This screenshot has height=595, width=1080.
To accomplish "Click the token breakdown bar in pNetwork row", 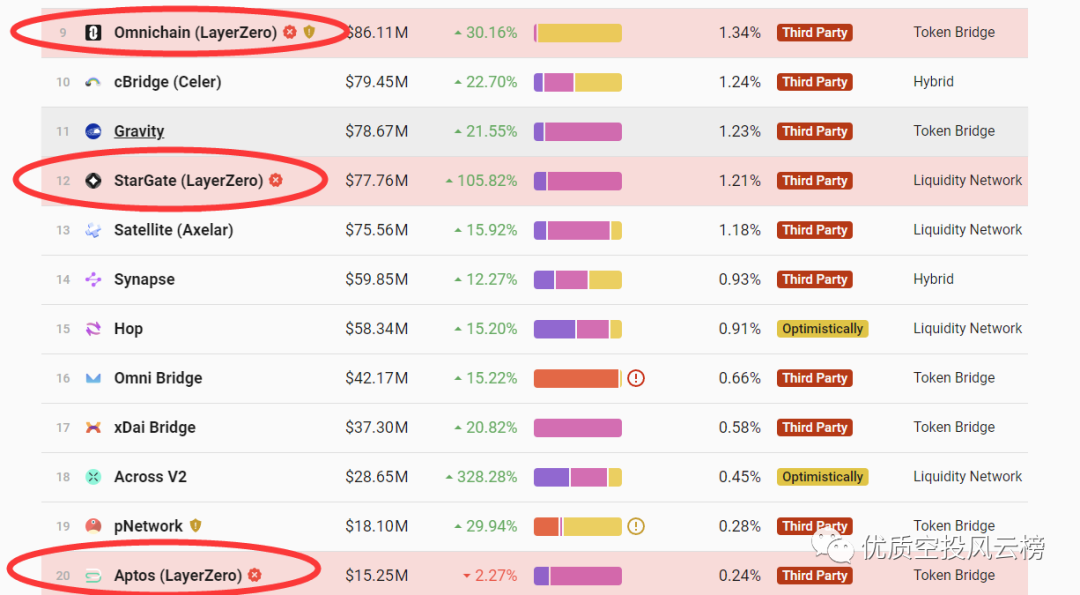I will pos(578,526).
